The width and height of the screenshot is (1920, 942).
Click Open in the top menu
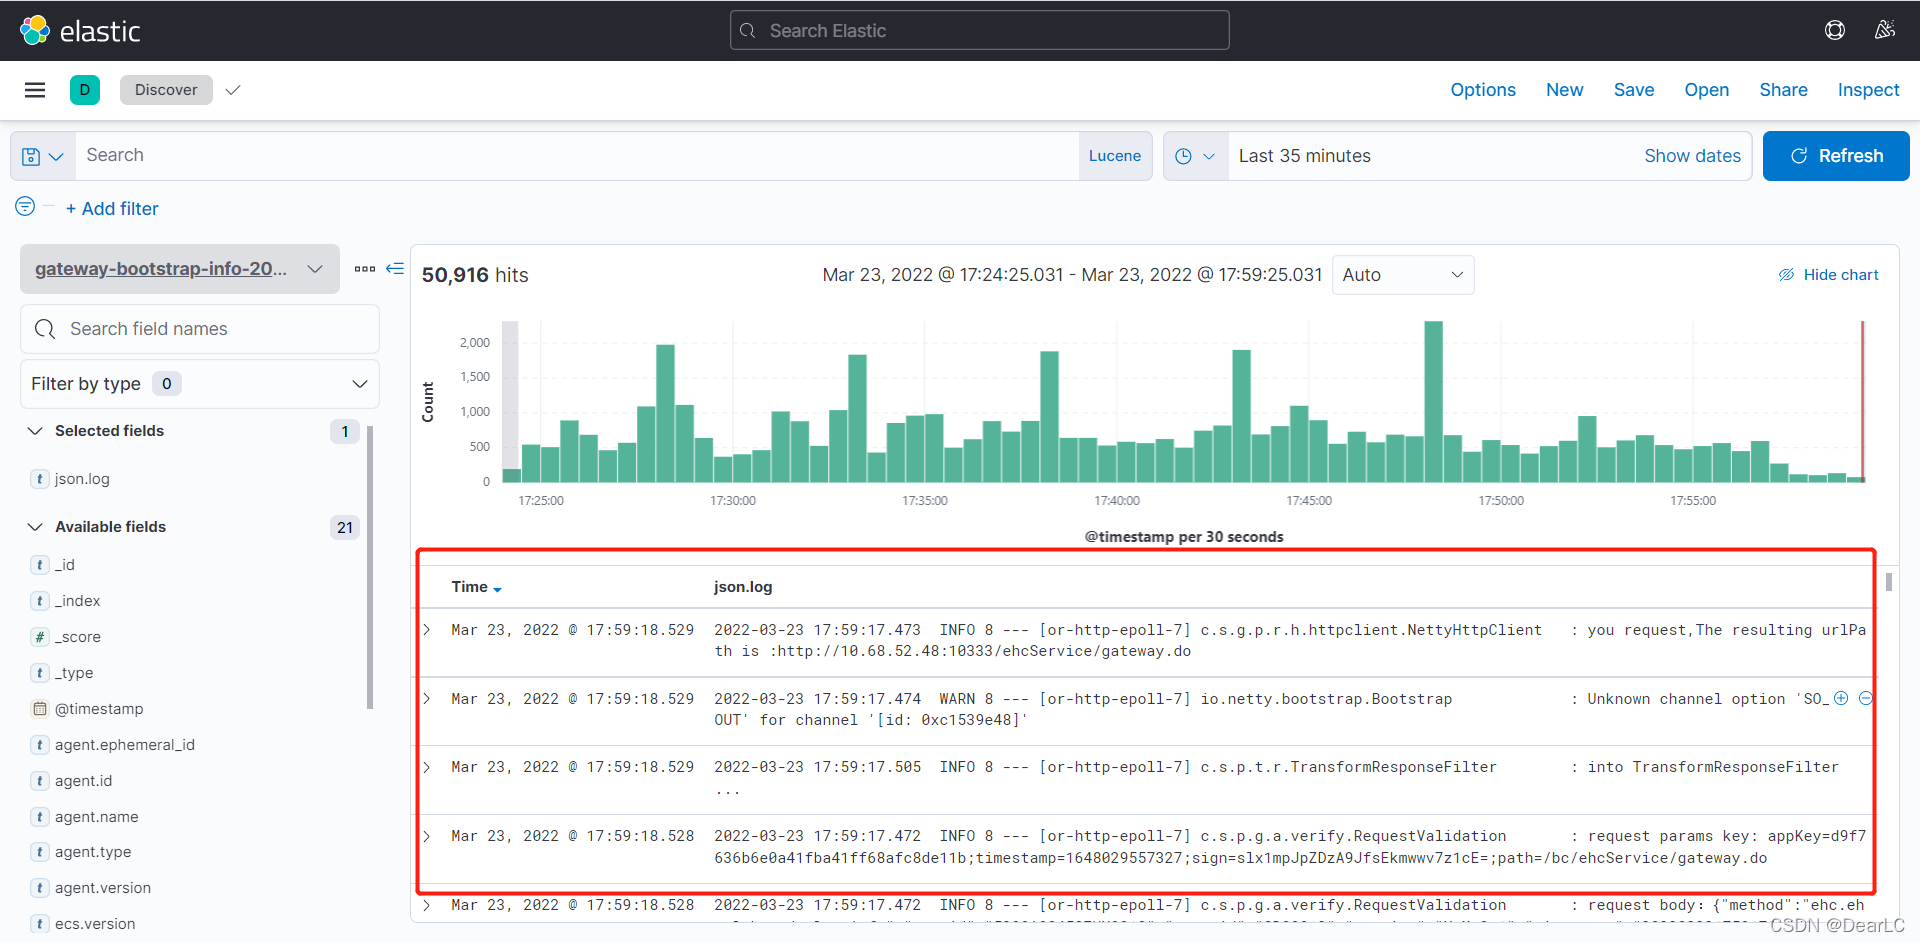1706,90
